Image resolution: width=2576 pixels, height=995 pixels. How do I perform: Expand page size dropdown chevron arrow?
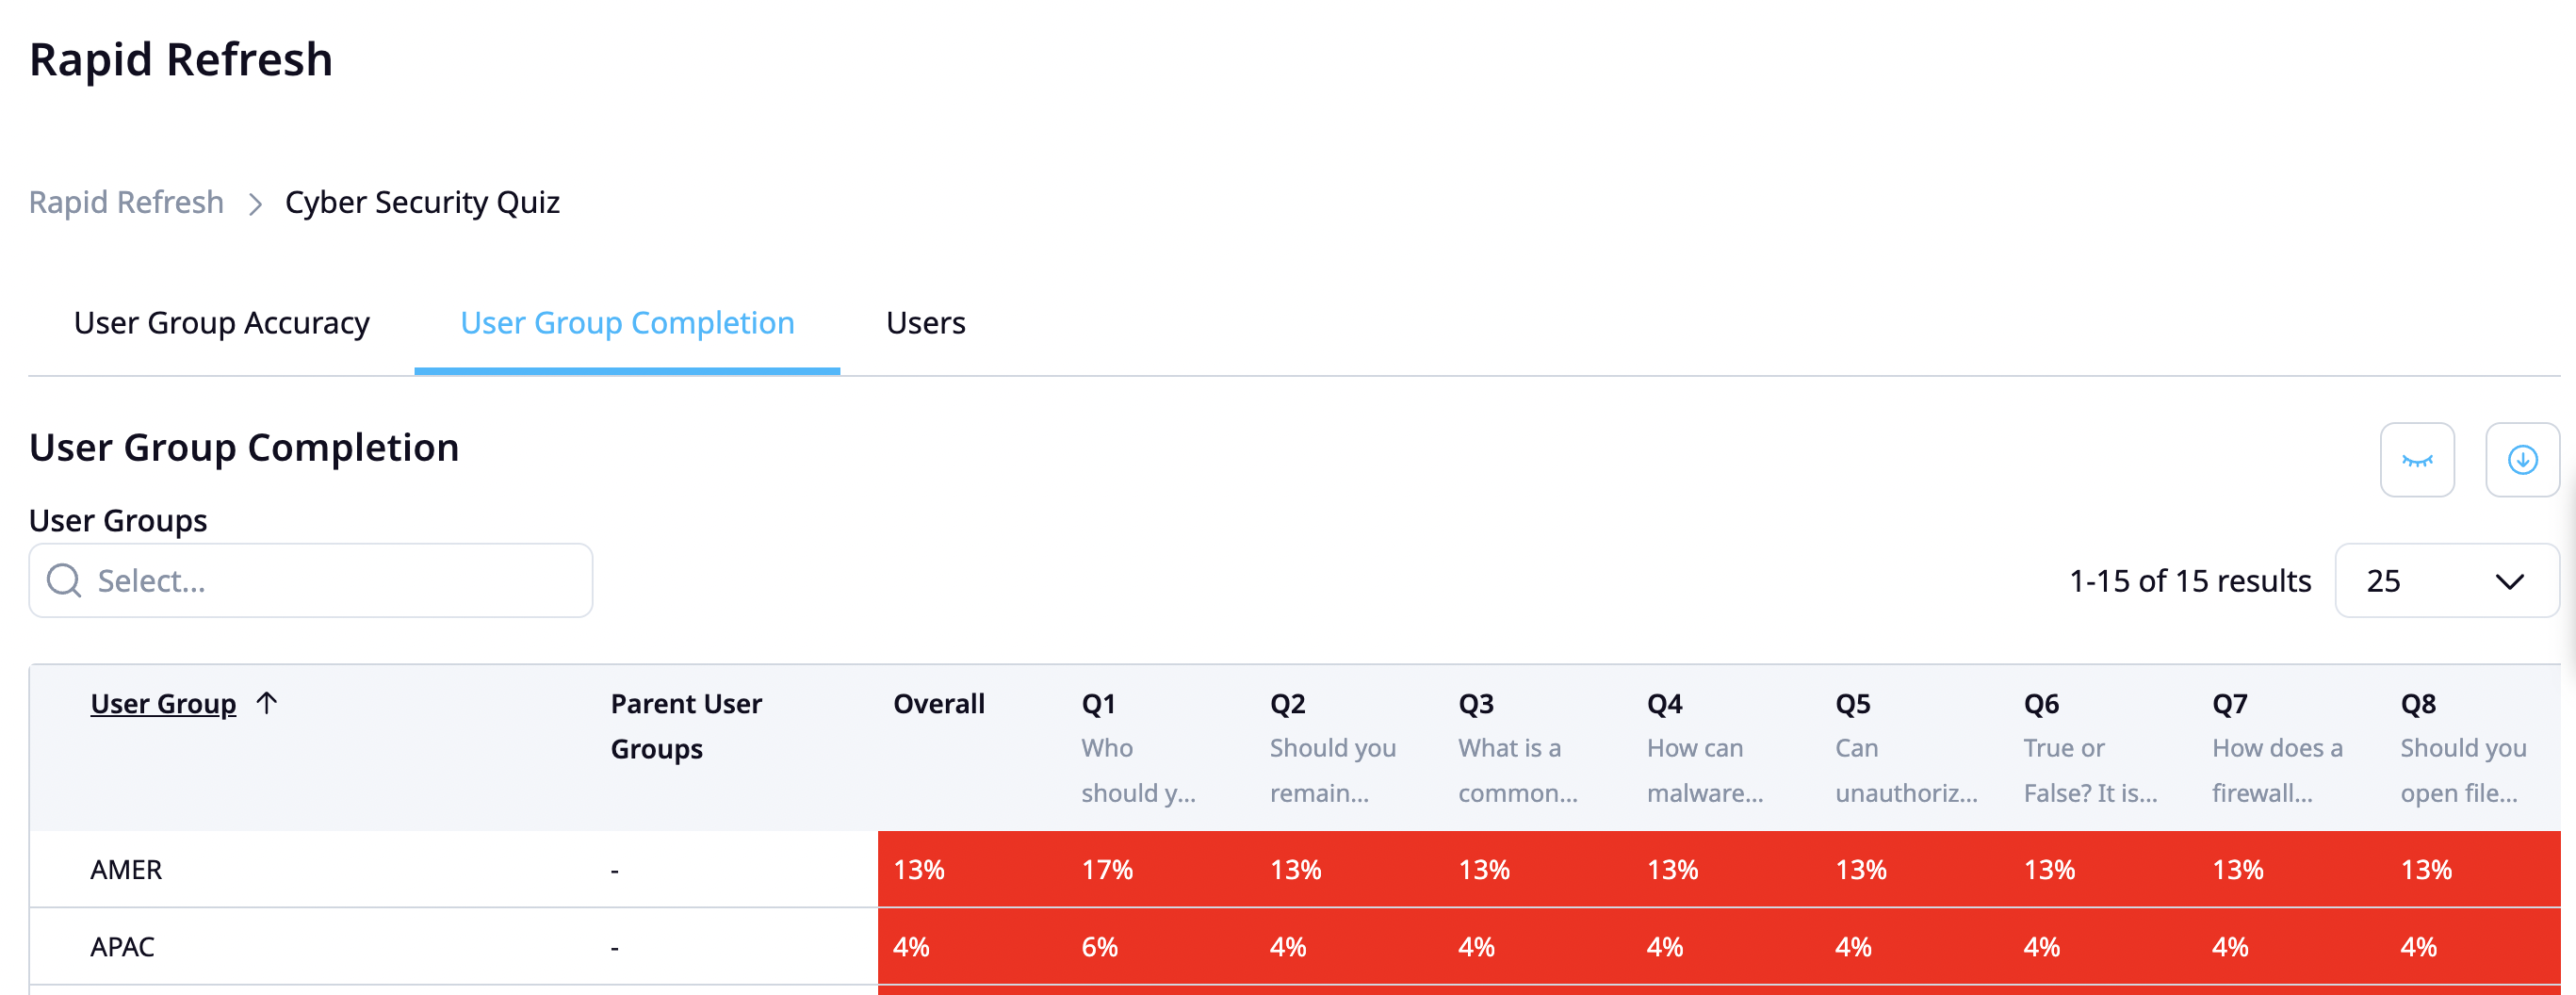(2509, 581)
